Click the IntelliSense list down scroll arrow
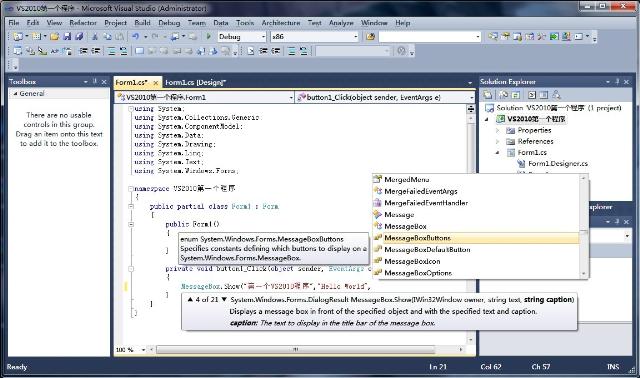This screenshot has height=378, width=640. (x=584, y=273)
